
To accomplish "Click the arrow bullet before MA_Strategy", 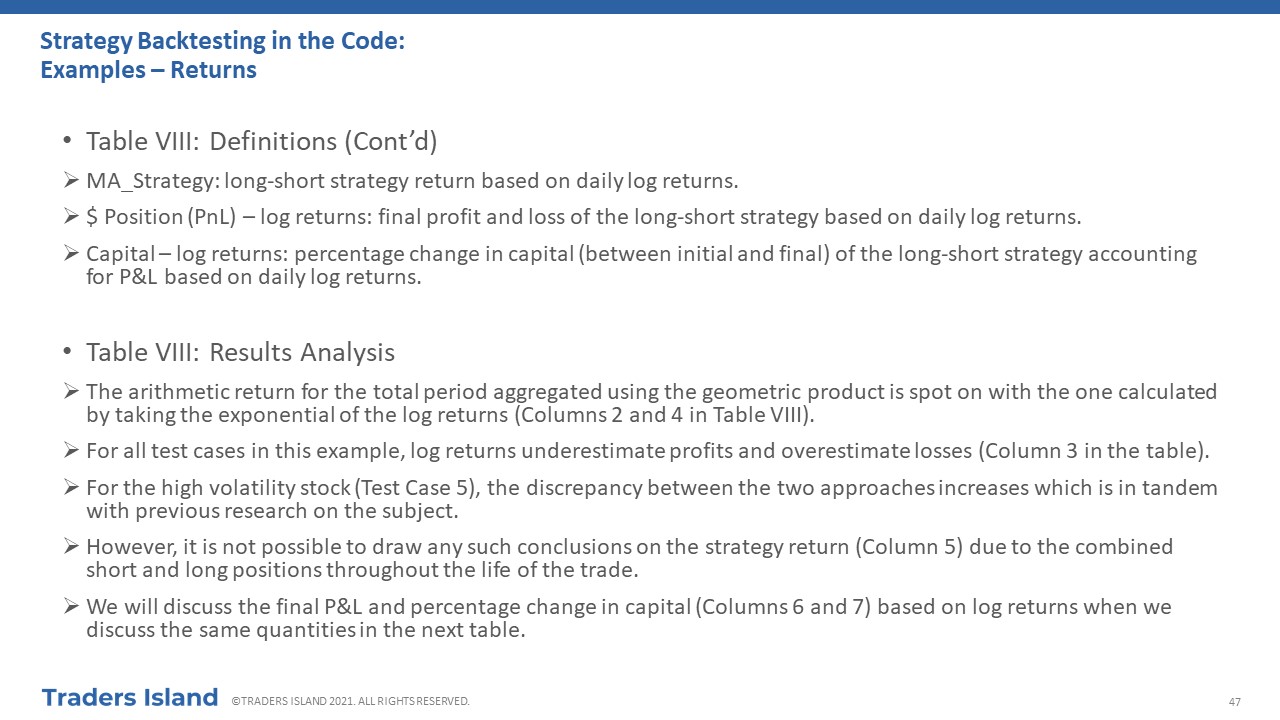I will click(x=71, y=181).
